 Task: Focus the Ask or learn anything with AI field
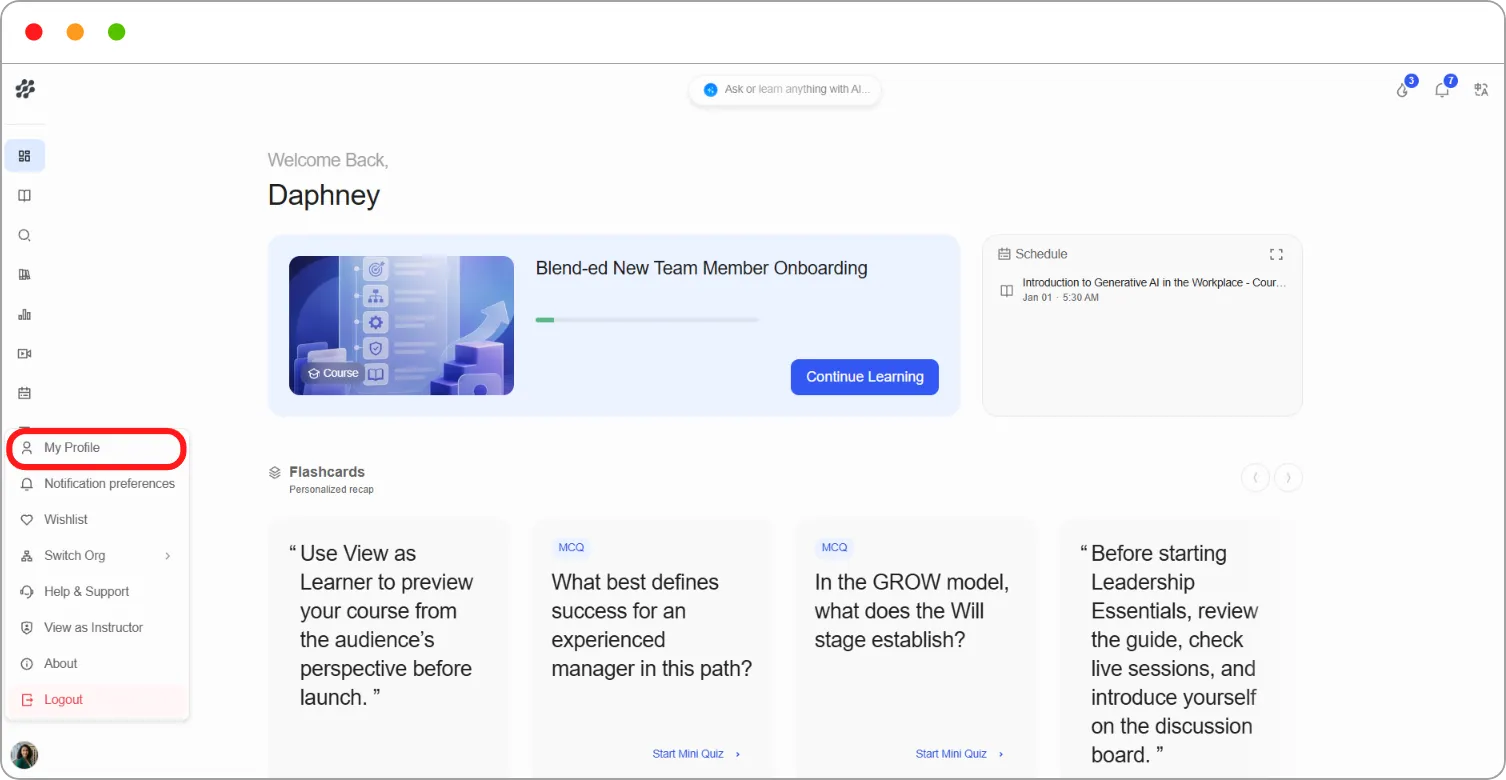click(x=786, y=90)
